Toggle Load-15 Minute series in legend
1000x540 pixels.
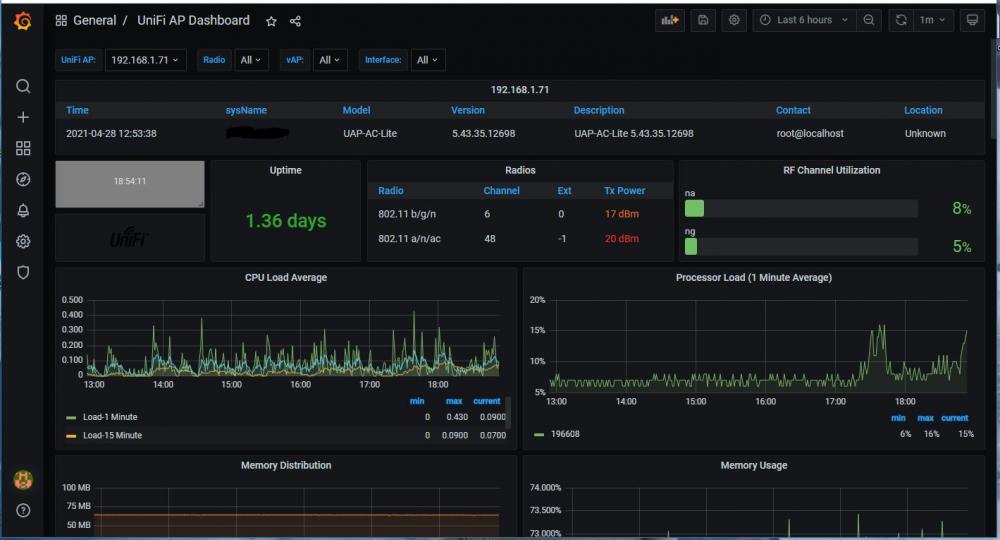(x=112, y=435)
